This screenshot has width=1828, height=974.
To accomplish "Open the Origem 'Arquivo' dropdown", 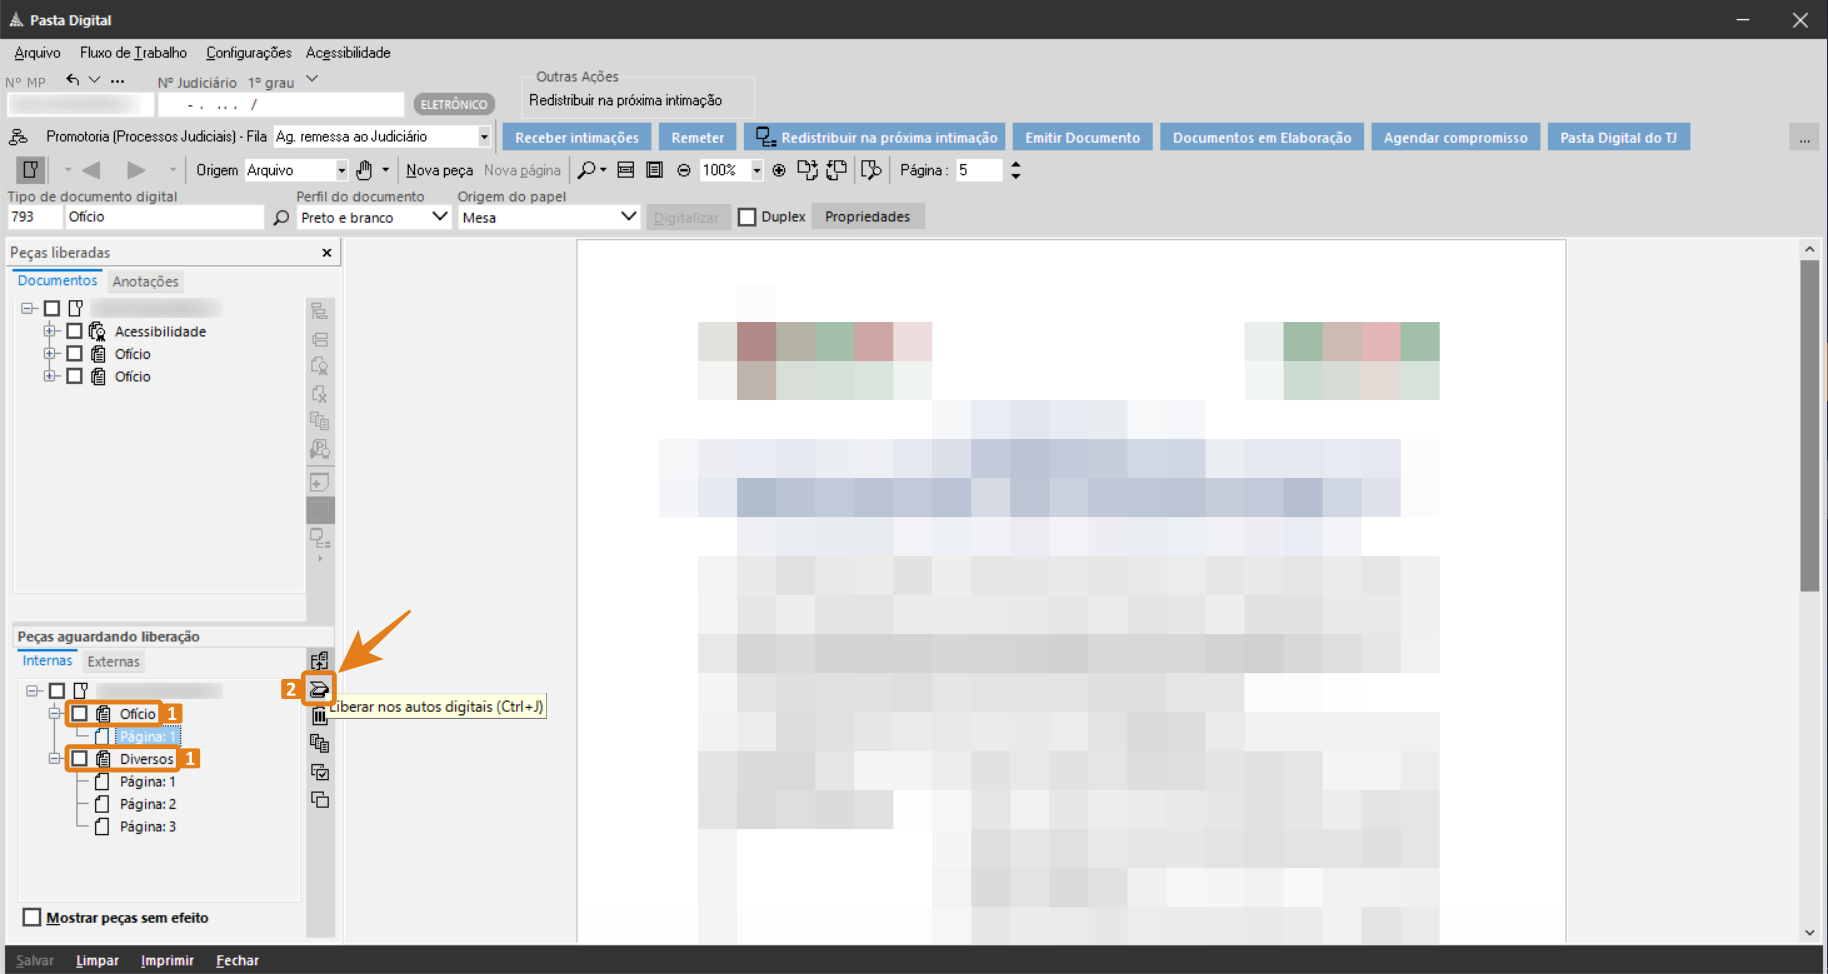I will (x=341, y=170).
